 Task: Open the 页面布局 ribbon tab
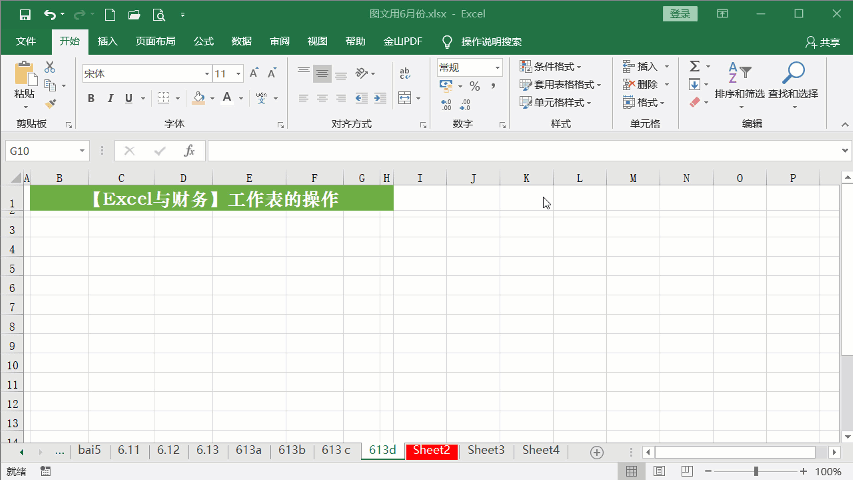[155, 42]
